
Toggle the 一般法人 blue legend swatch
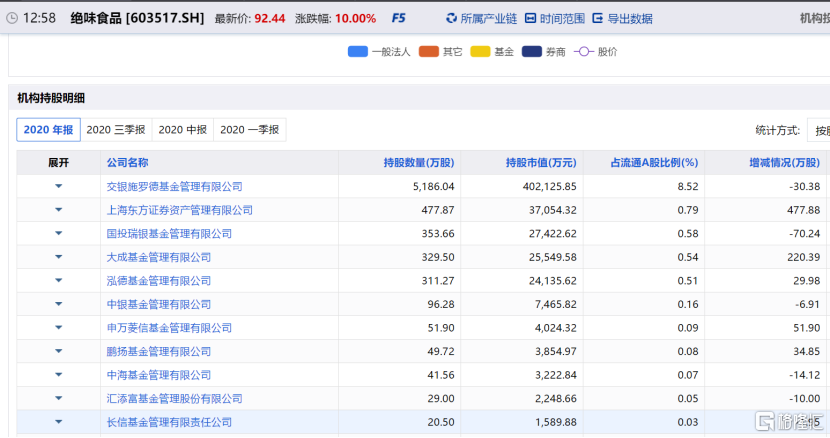click(x=358, y=51)
